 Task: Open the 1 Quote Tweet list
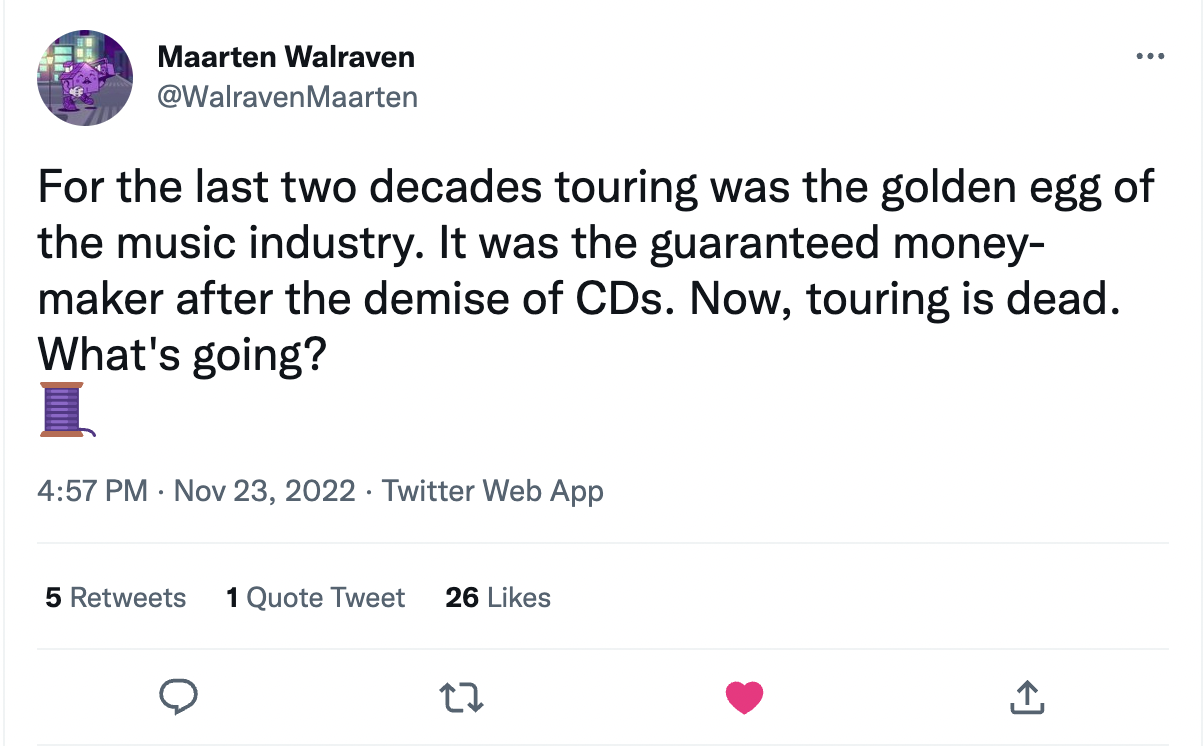314,597
